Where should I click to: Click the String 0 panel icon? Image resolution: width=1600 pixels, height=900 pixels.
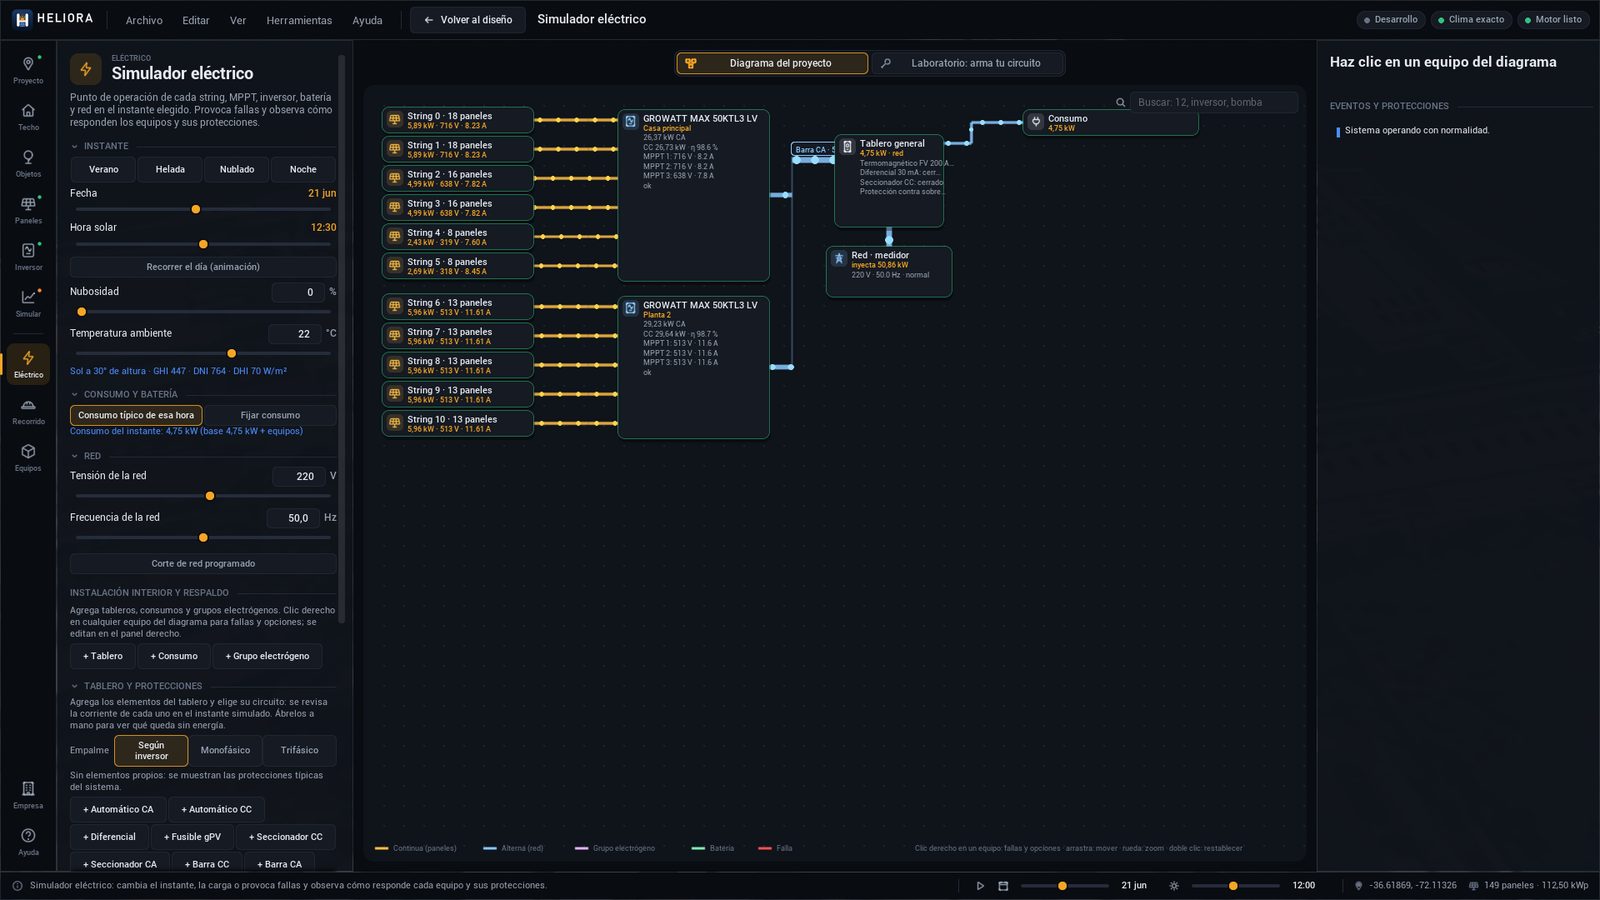point(395,120)
